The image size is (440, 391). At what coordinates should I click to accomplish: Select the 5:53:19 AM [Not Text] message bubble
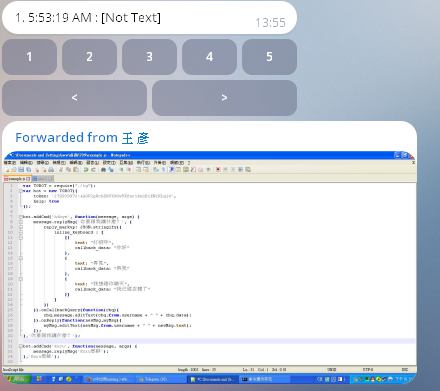pos(149,18)
